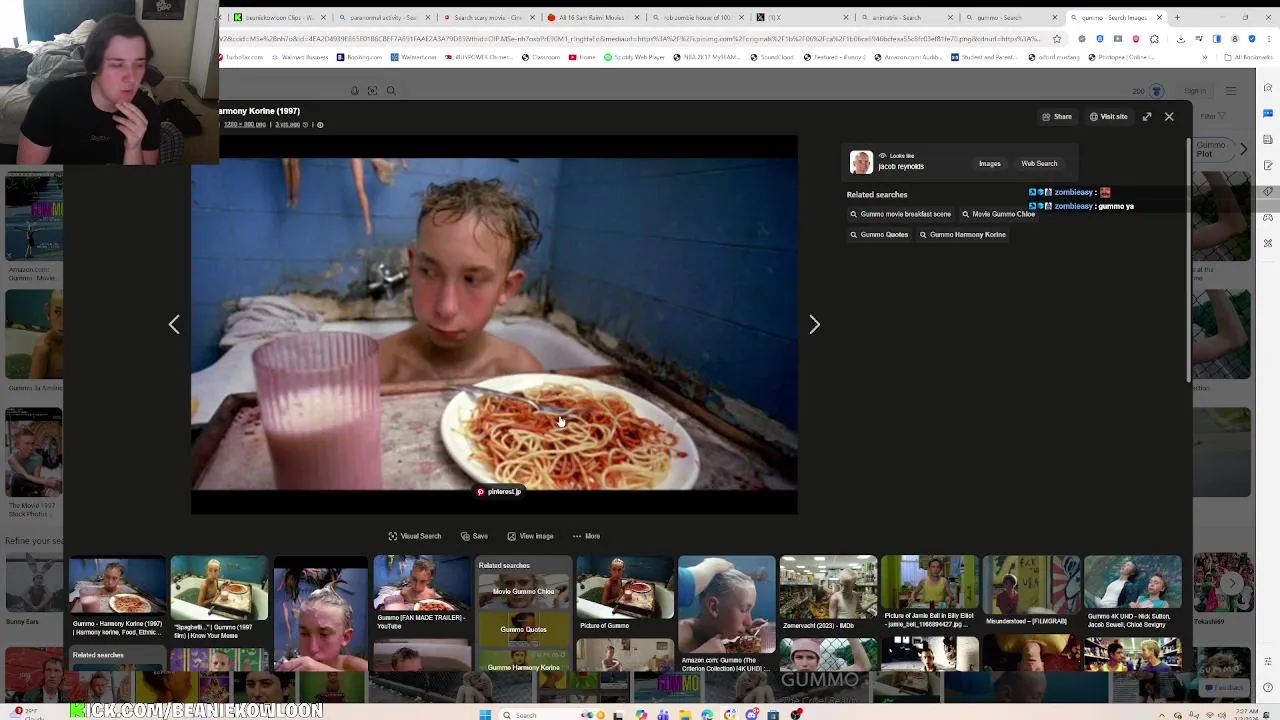Open 'Amazon.com: Gummo (The Criterion Collection)' thumbnail
Image resolution: width=1280 pixels, height=720 pixels.
(x=726, y=613)
